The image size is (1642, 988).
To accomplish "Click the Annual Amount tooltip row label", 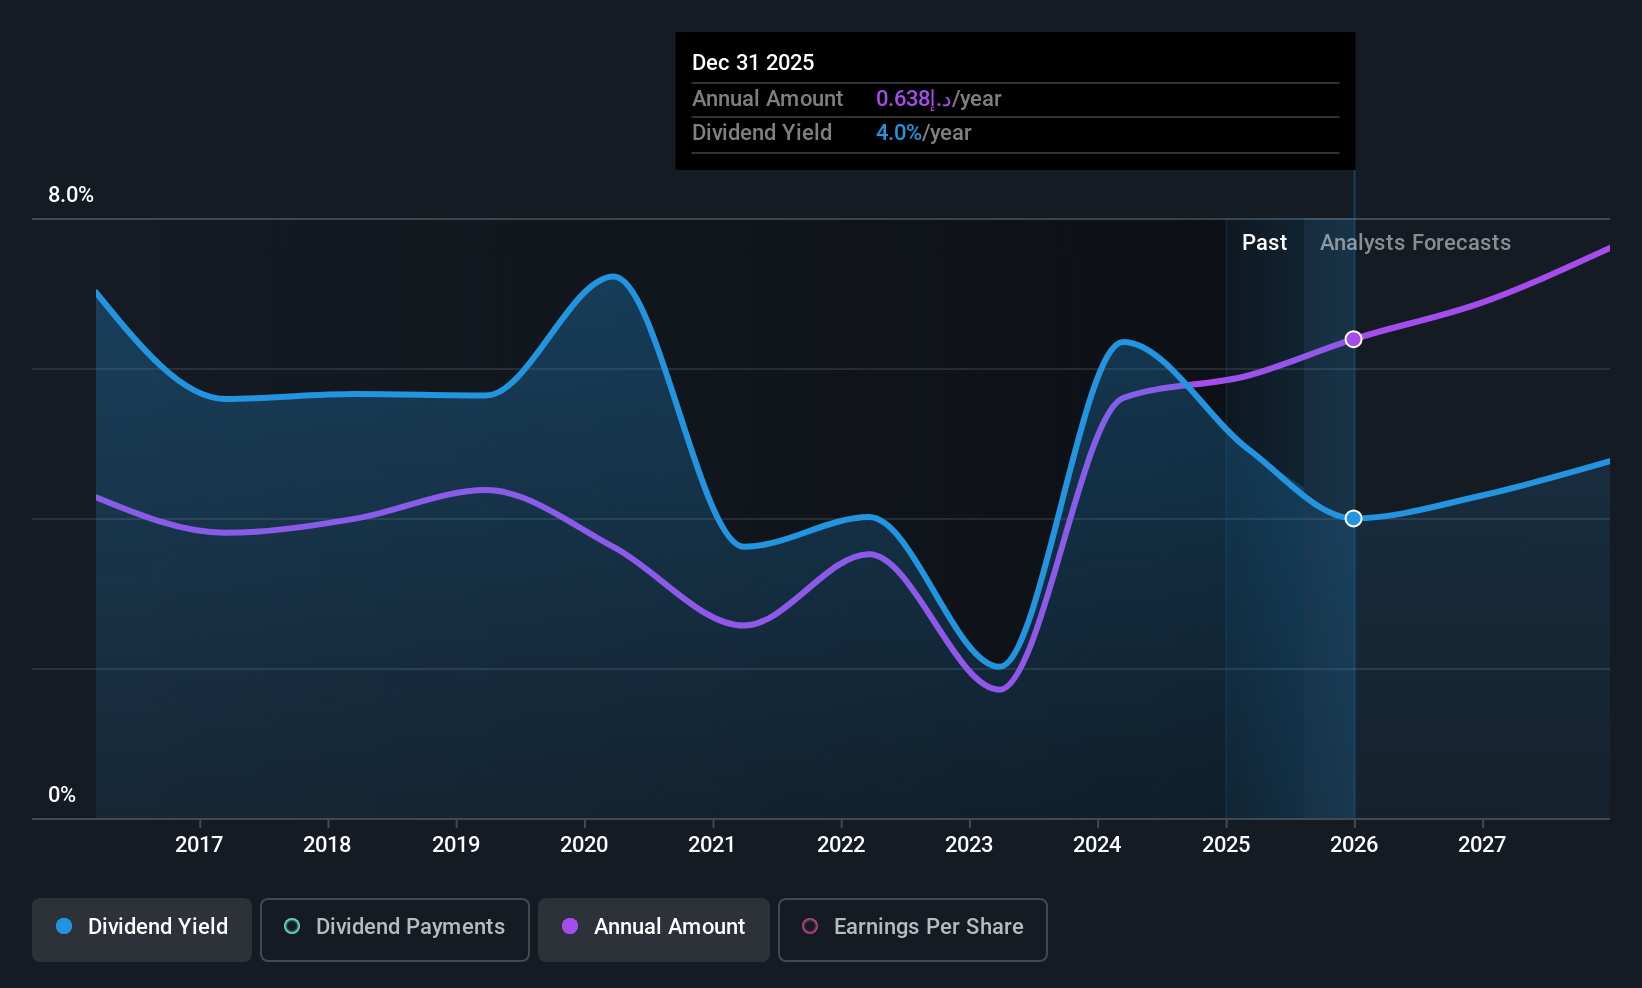I will tap(767, 99).
